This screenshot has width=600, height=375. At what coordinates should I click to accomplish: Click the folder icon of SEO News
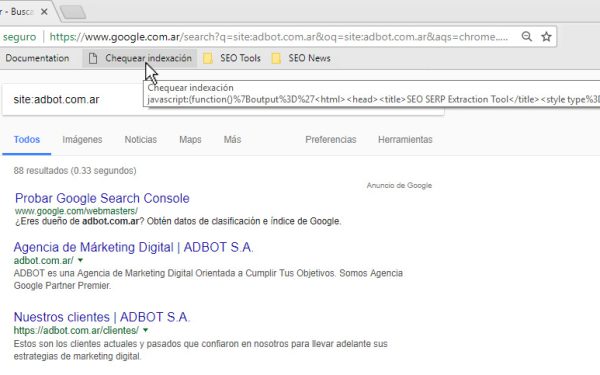(x=276, y=59)
